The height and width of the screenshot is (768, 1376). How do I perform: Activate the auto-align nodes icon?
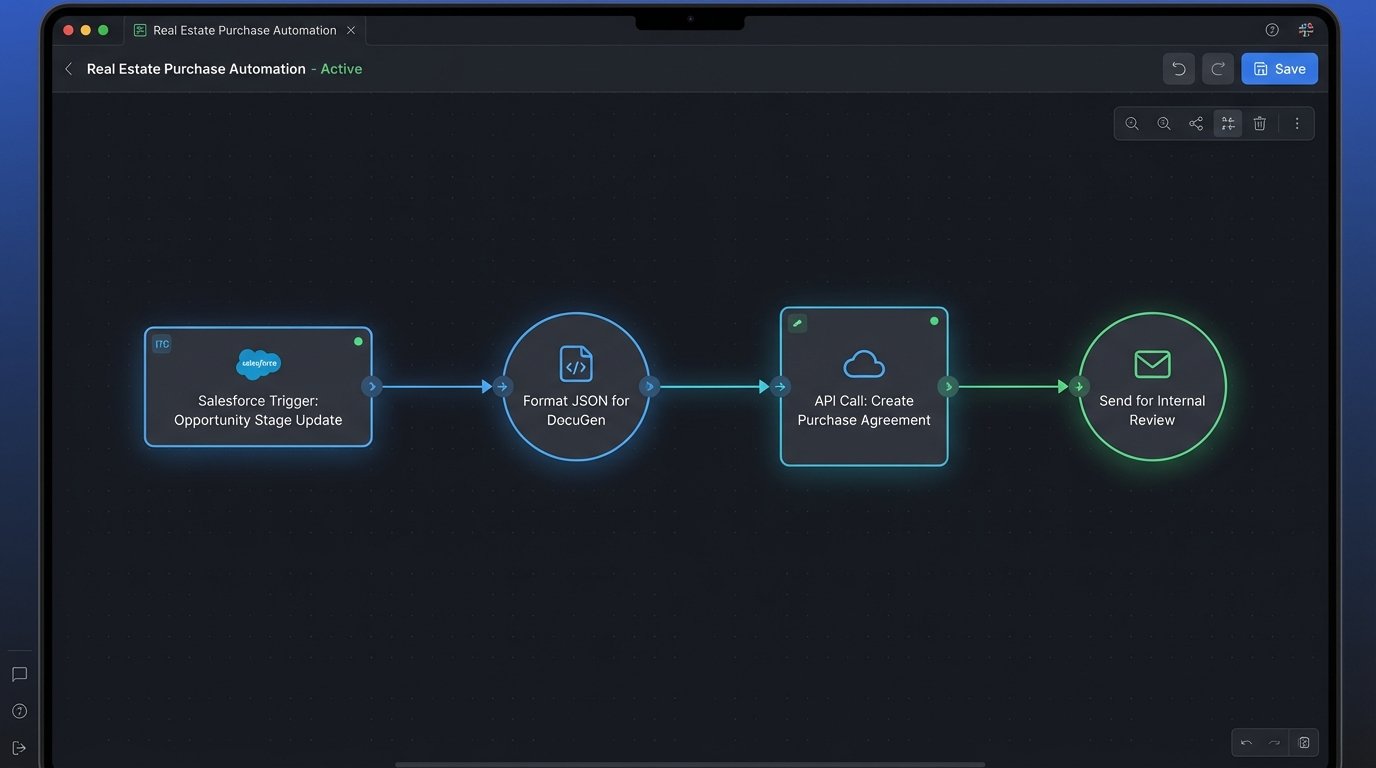click(1227, 123)
